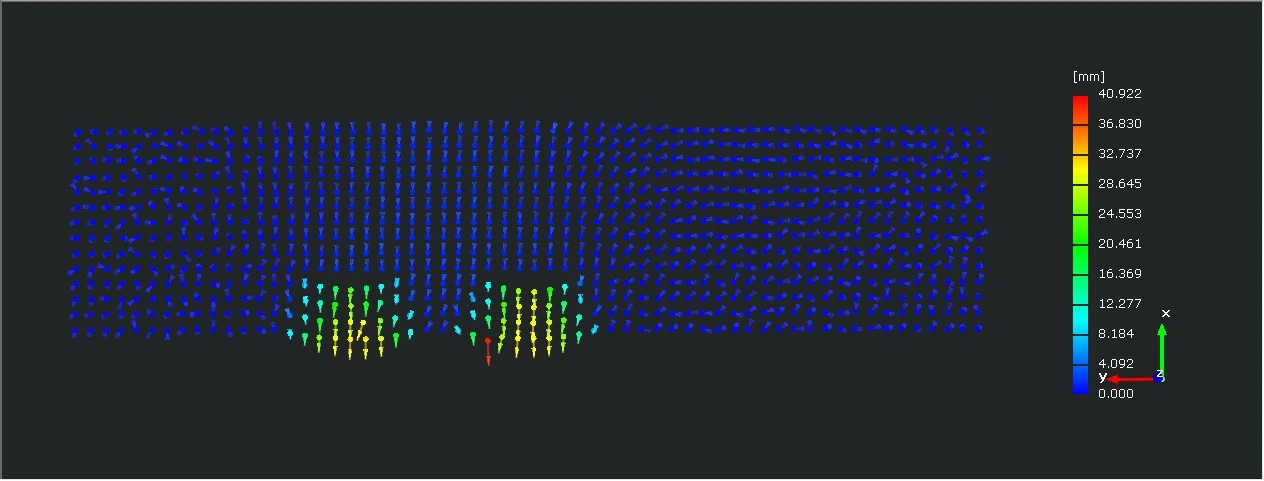
Task: Click the 'x' axis label
Action: coord(1165,313)
